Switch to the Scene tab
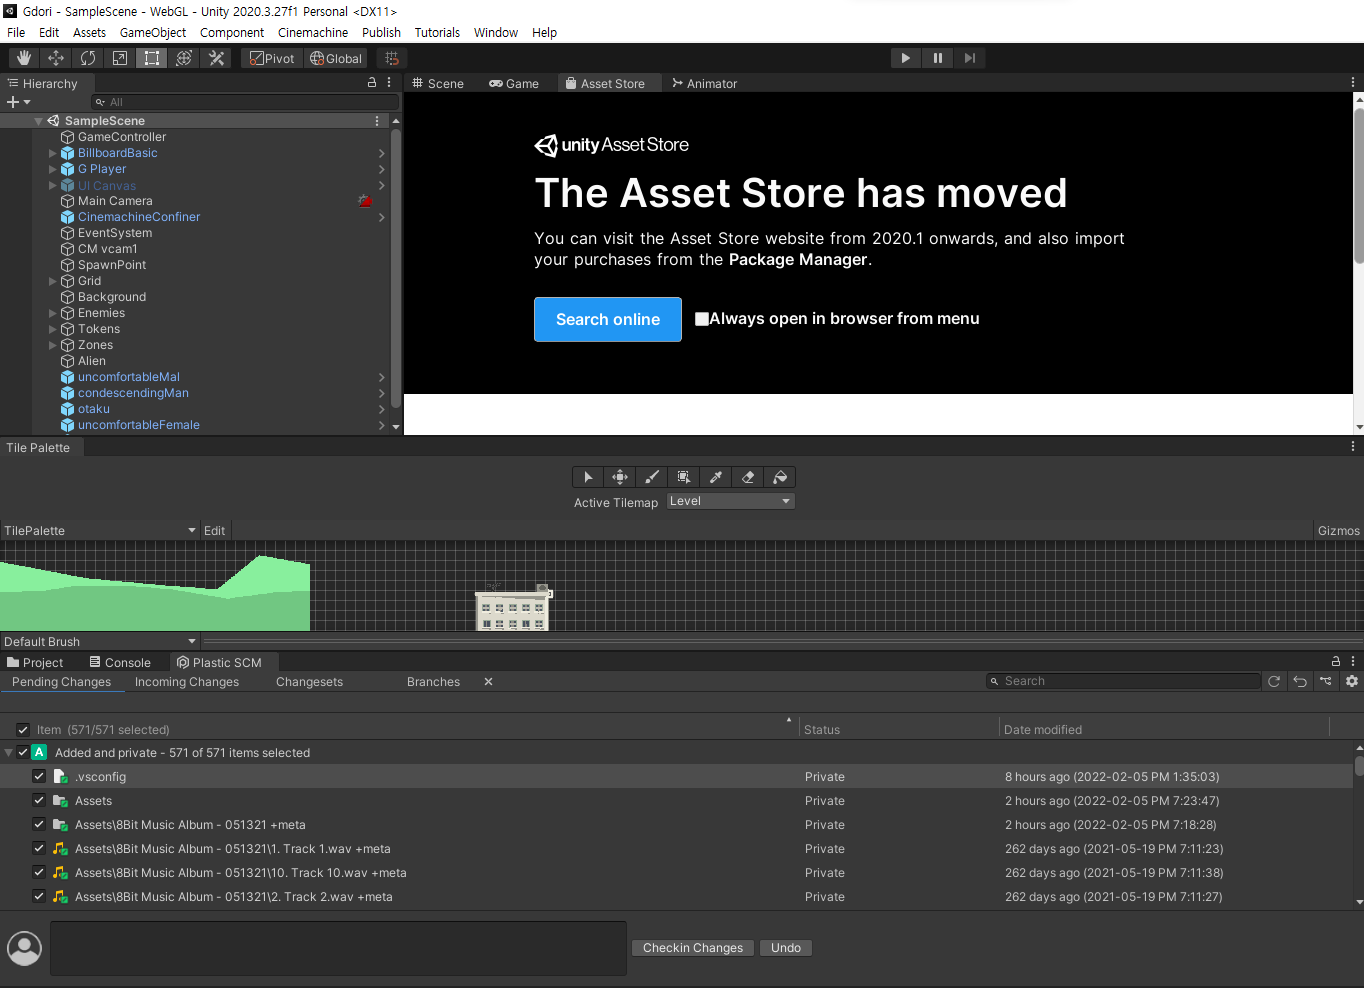 [x=438, y=84]
